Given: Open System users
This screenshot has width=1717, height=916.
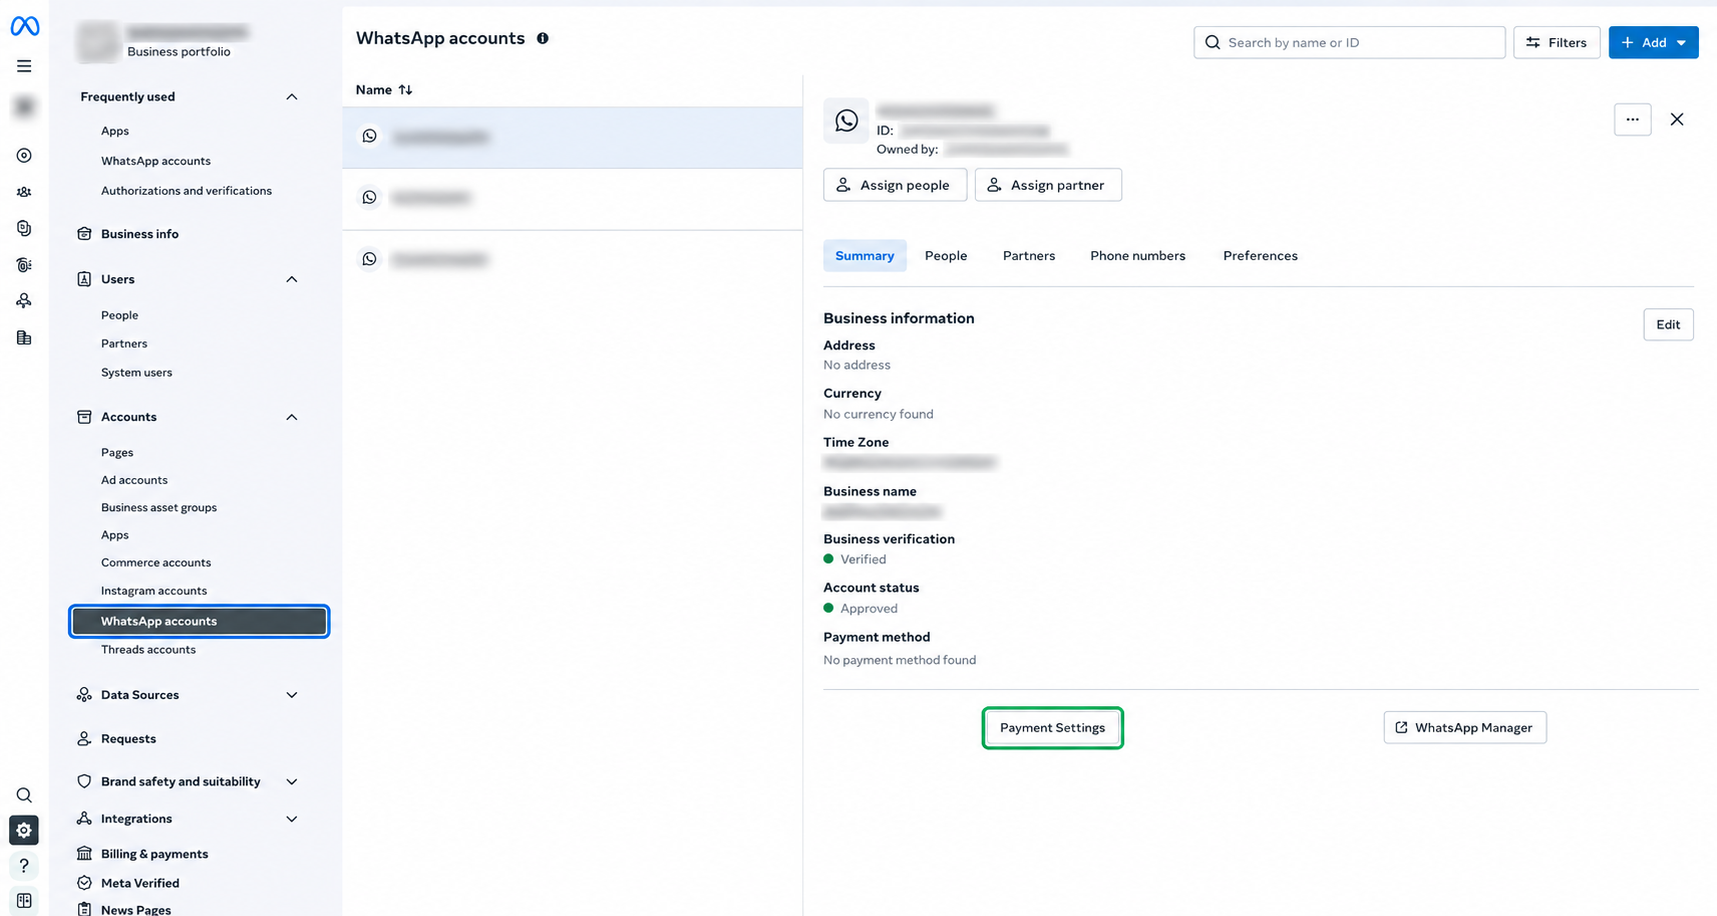Looking at the screenshot, I should click(137, 372).
